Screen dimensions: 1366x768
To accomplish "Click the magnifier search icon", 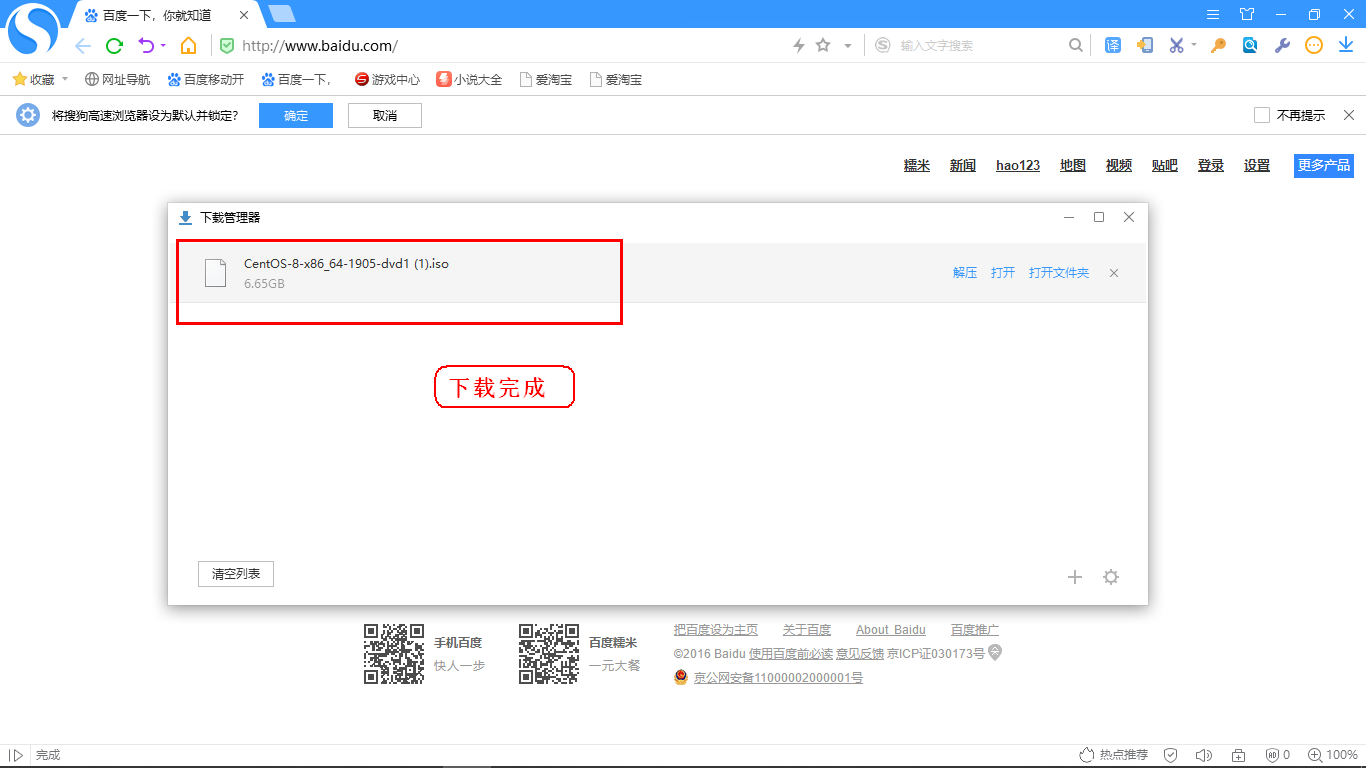I will [x=1076, y=45].
